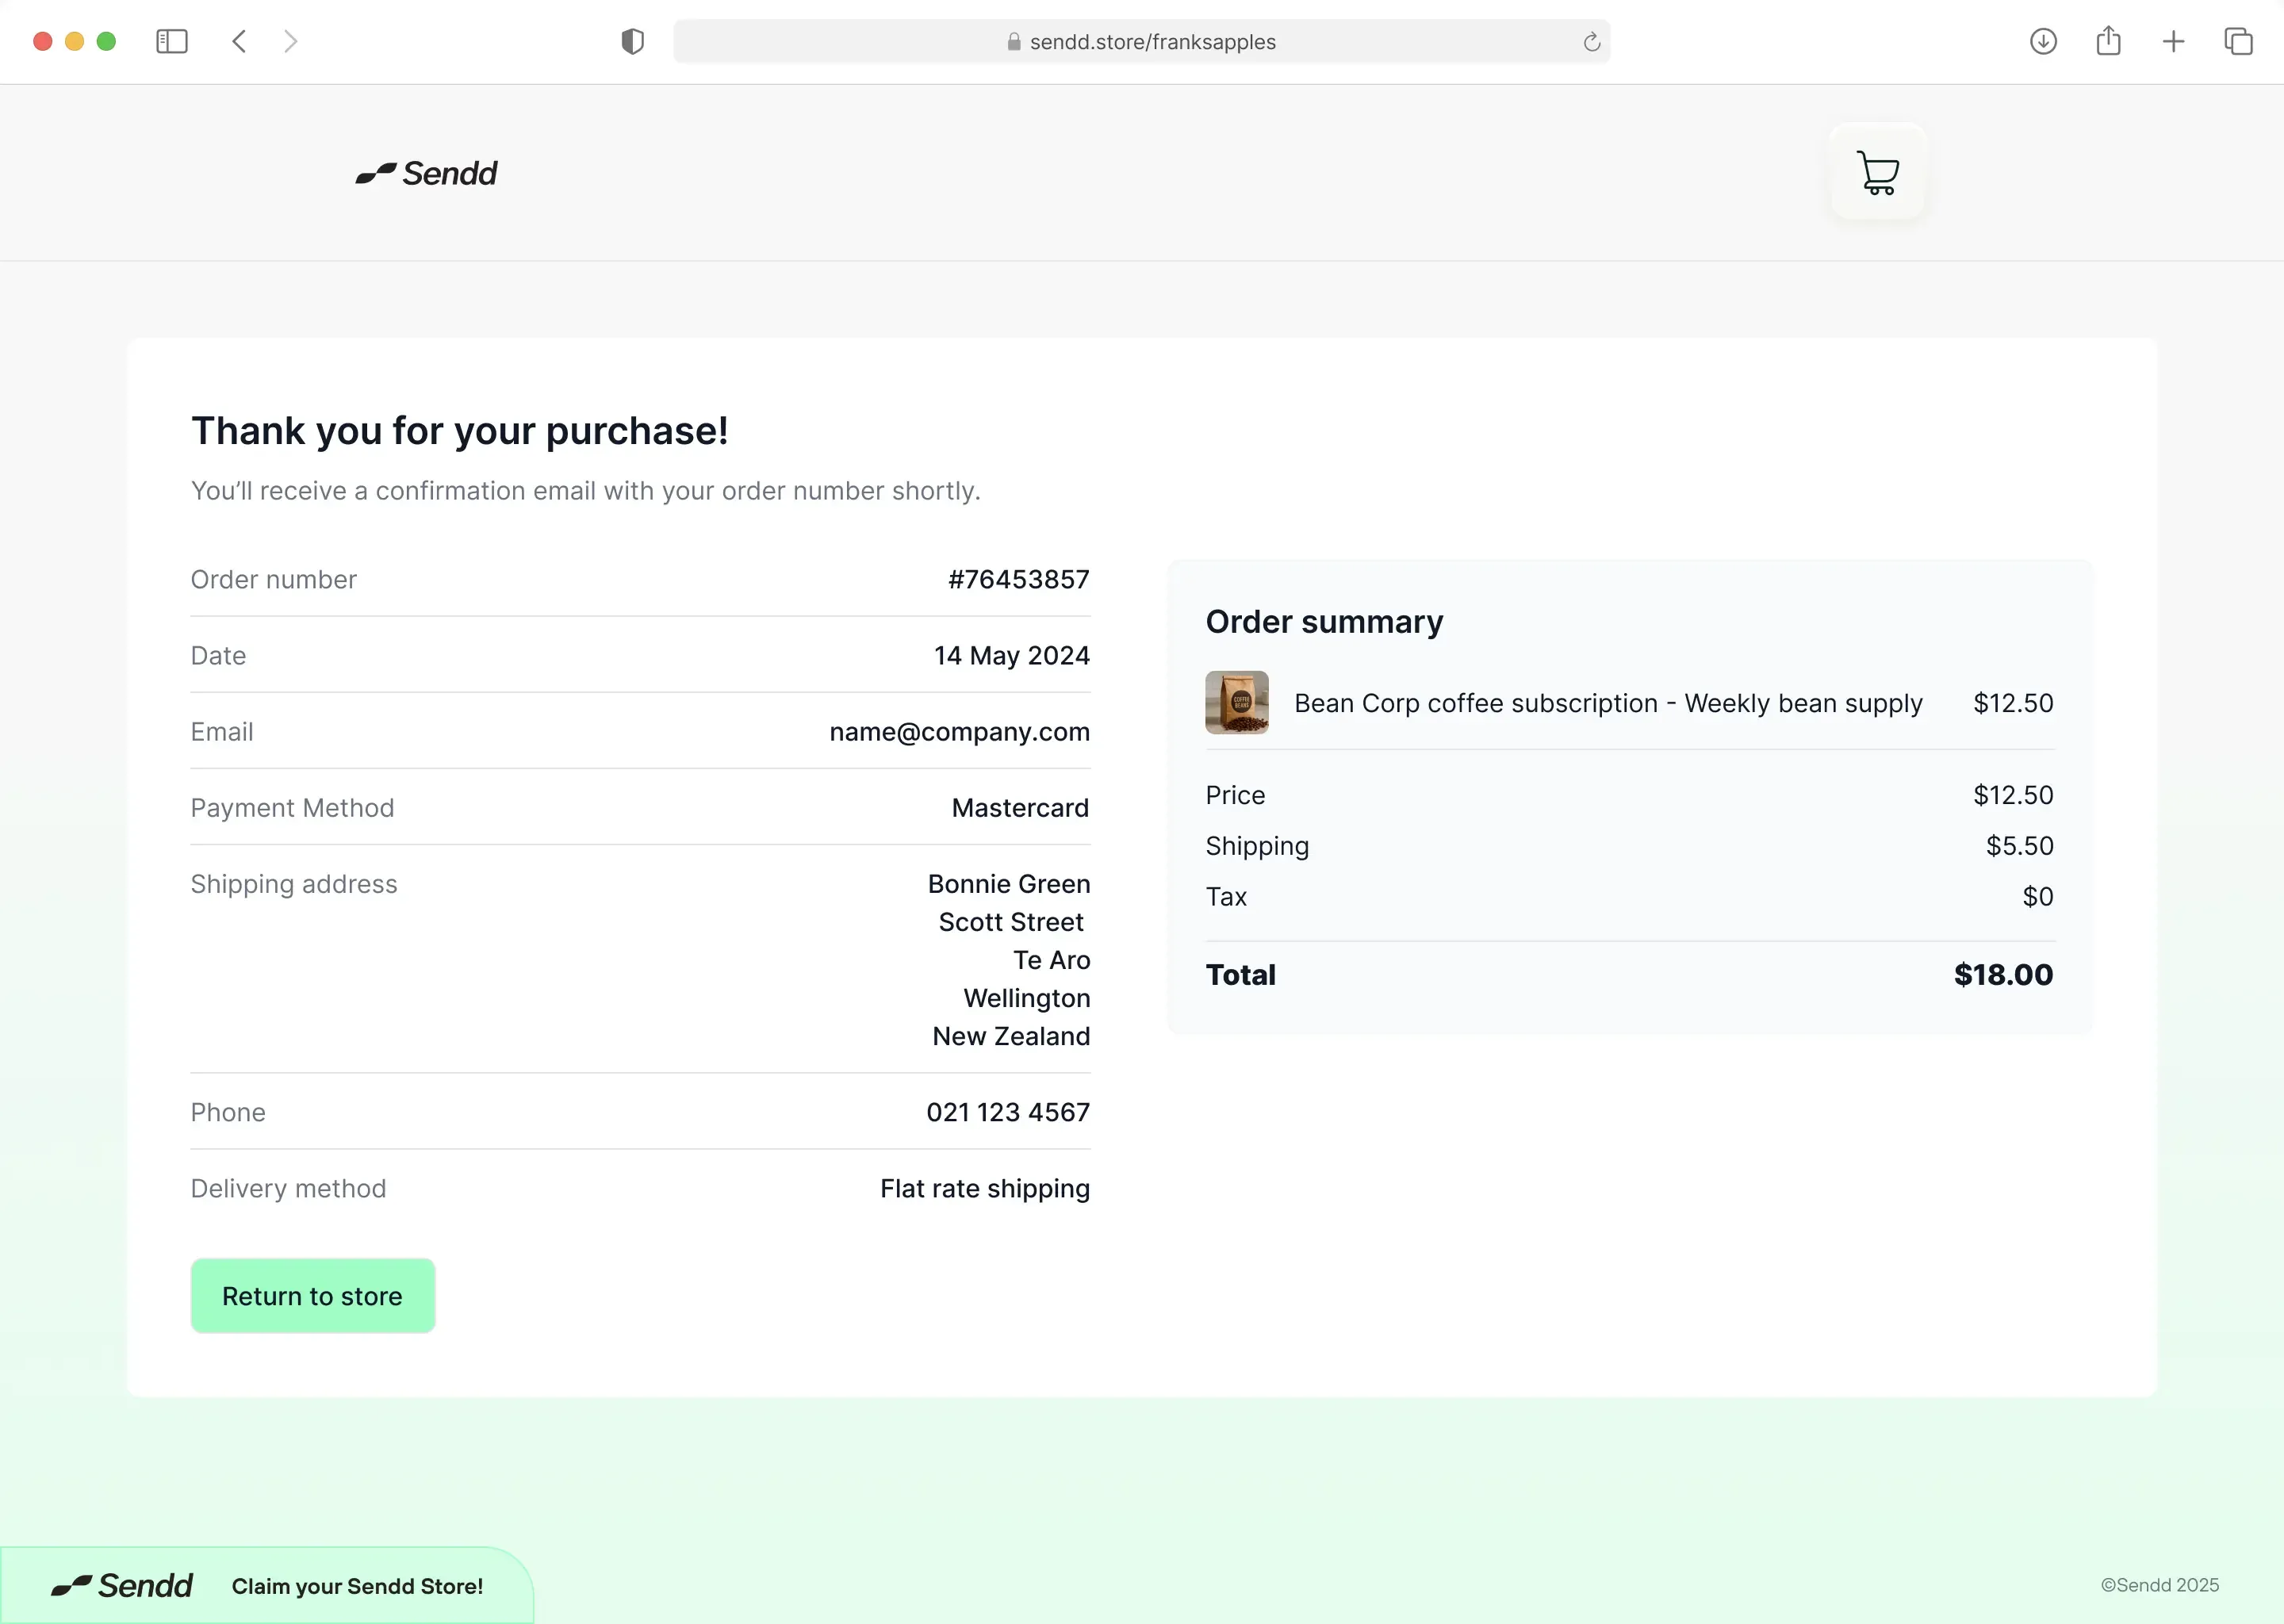Minimize the Safari window
This screenshot has height=1624, width=2284.
click(75, 41)
